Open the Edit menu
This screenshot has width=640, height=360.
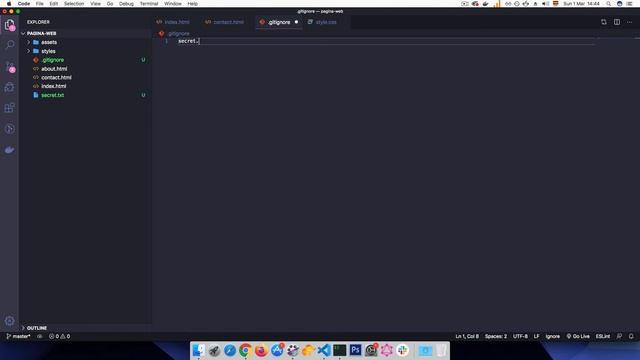pyautogui.click(x=53, y=4)
